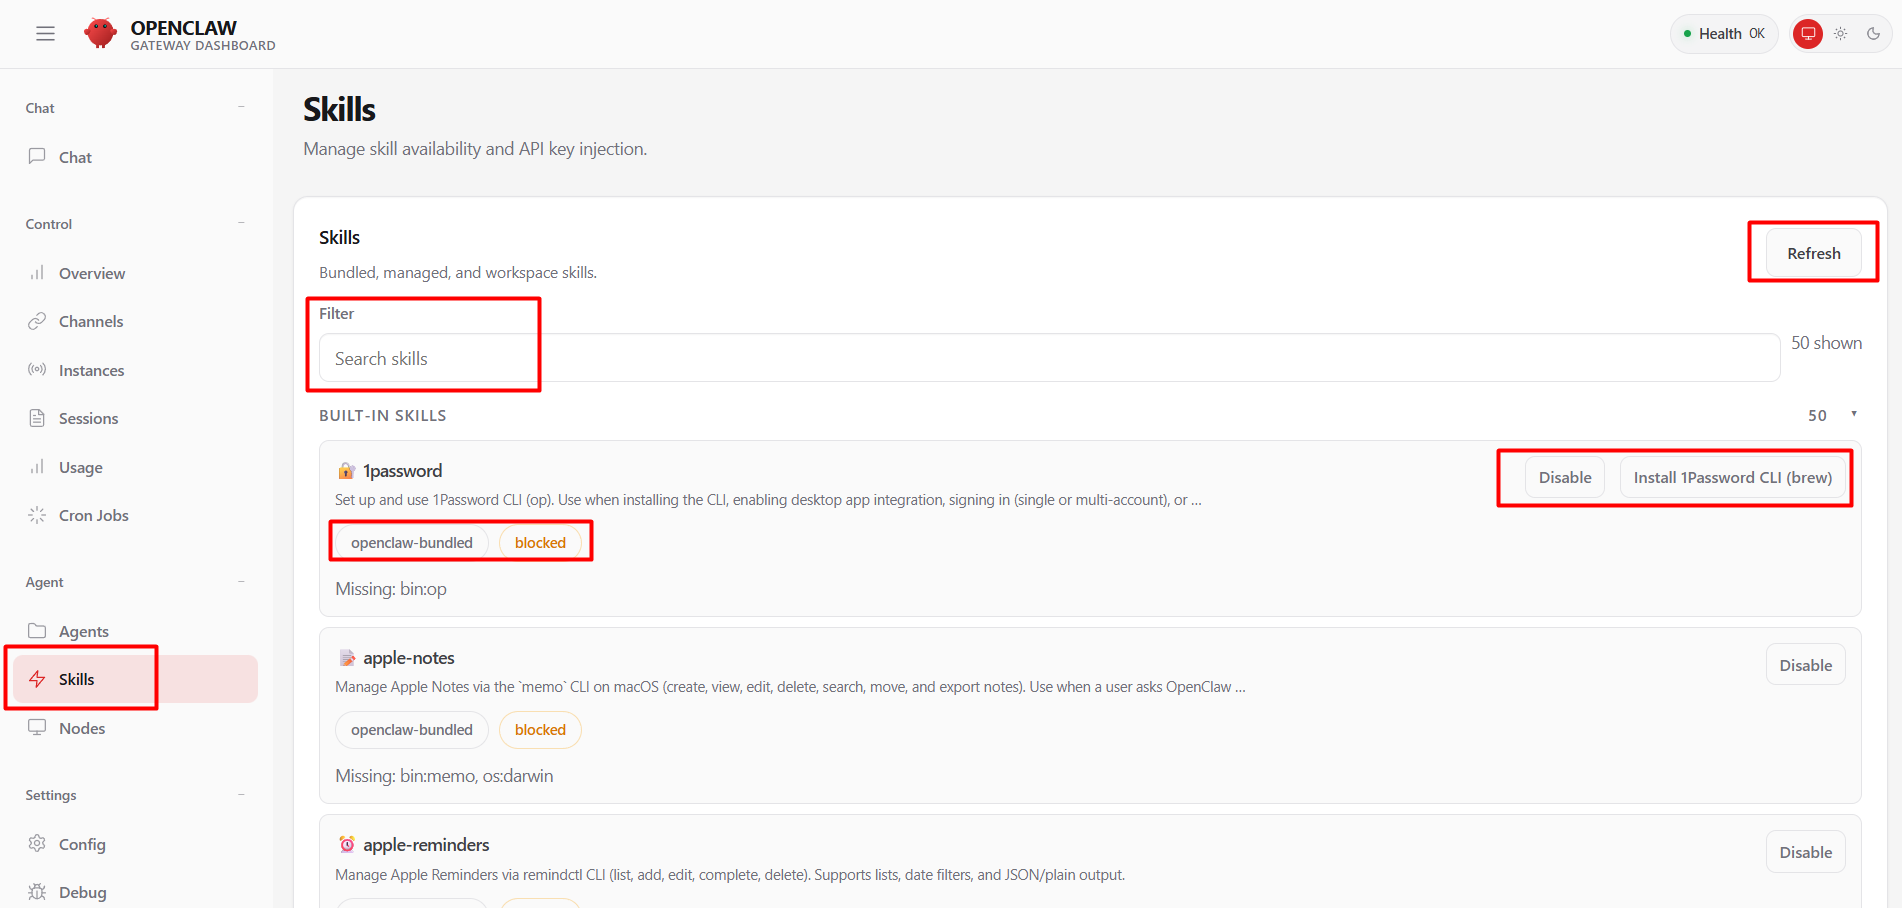Open the Cron Jobs page
The image size is (1902, 908).
click(x=135, y=515)
